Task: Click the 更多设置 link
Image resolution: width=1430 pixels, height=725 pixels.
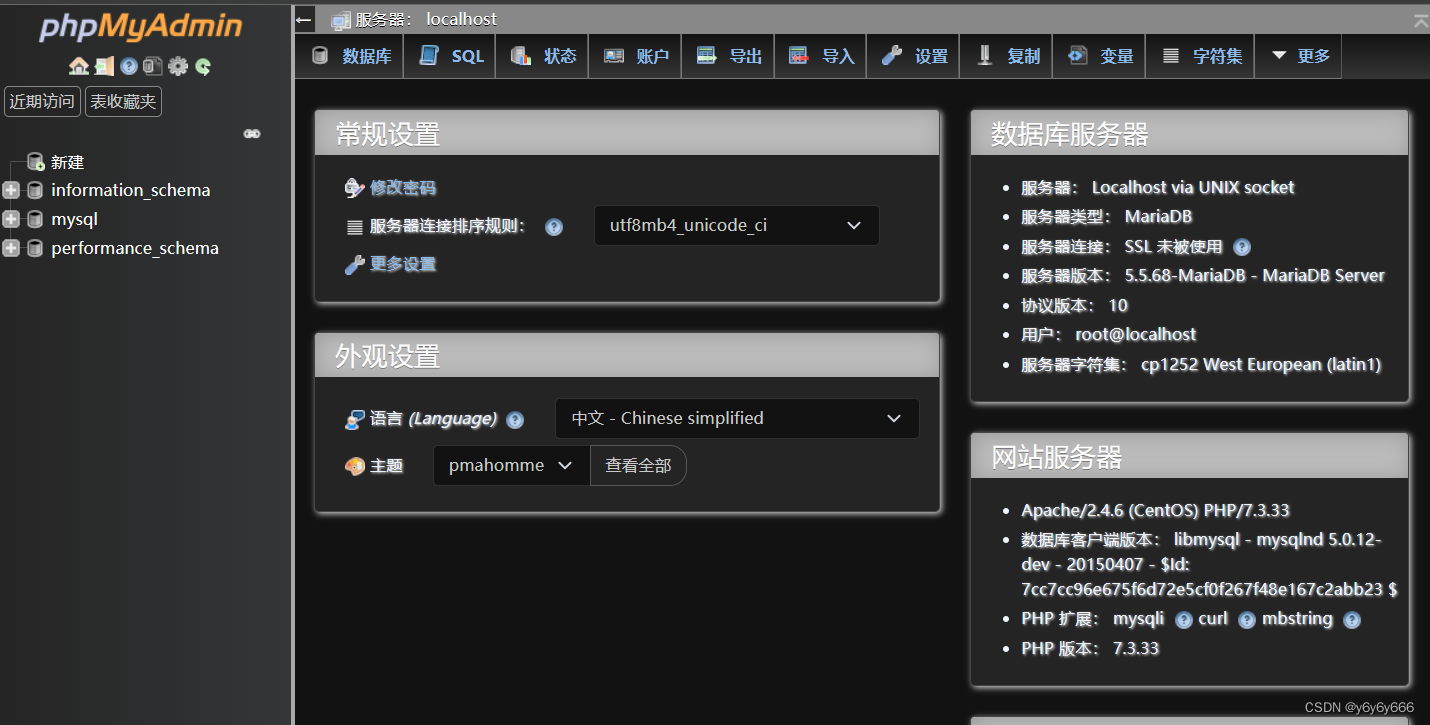Action: click(403, 264)
